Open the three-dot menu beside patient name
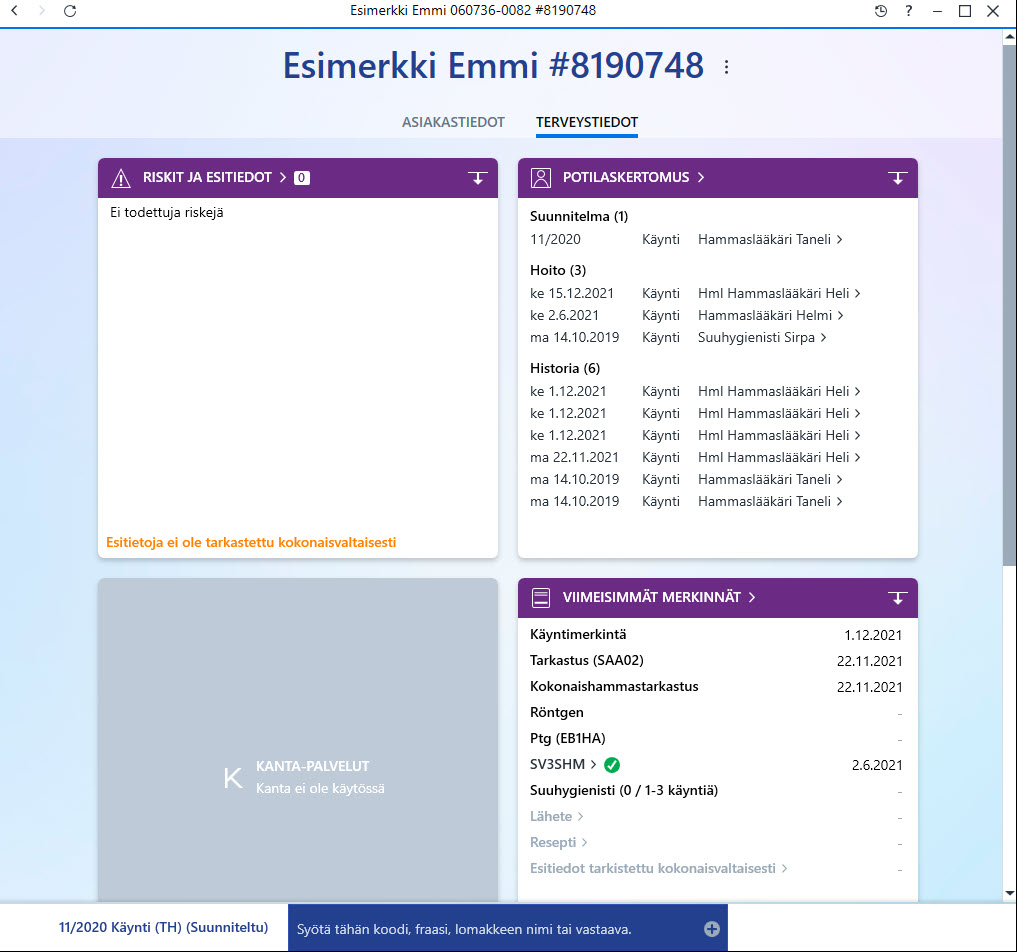The image size is (1017, 952). [726, 67]
